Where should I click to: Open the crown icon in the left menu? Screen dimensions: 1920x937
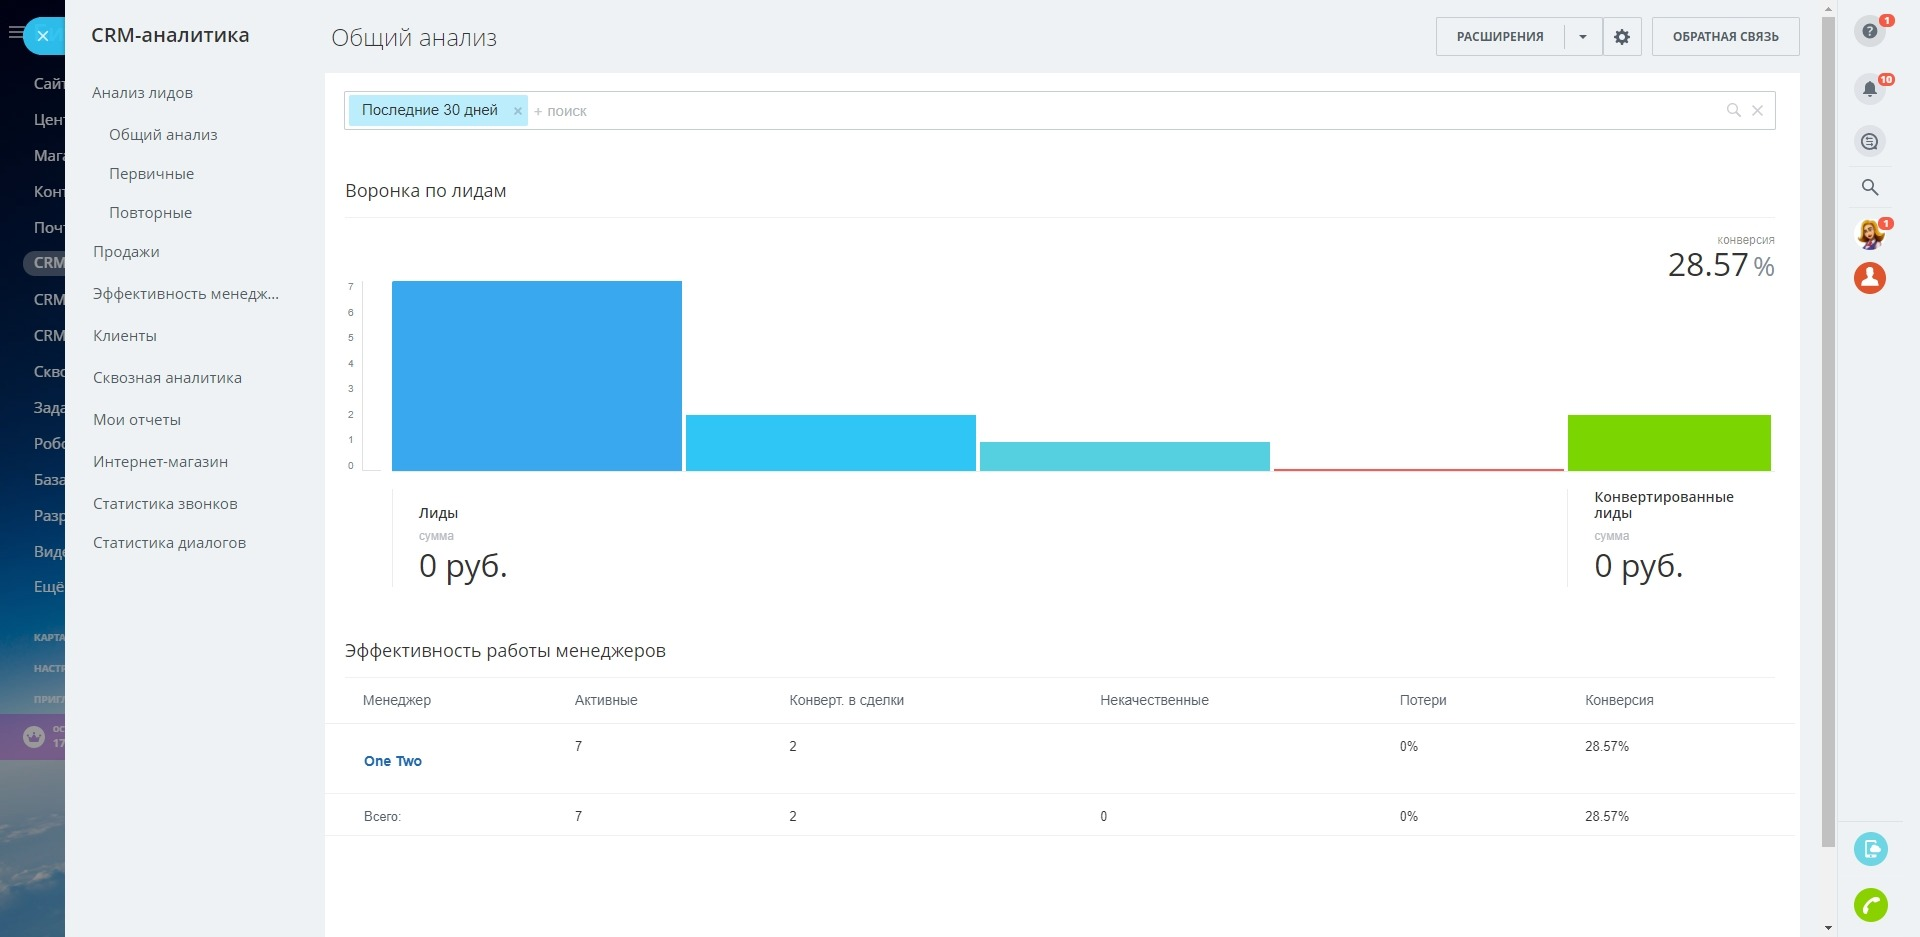pyautogui.click(x=34, y=737)
